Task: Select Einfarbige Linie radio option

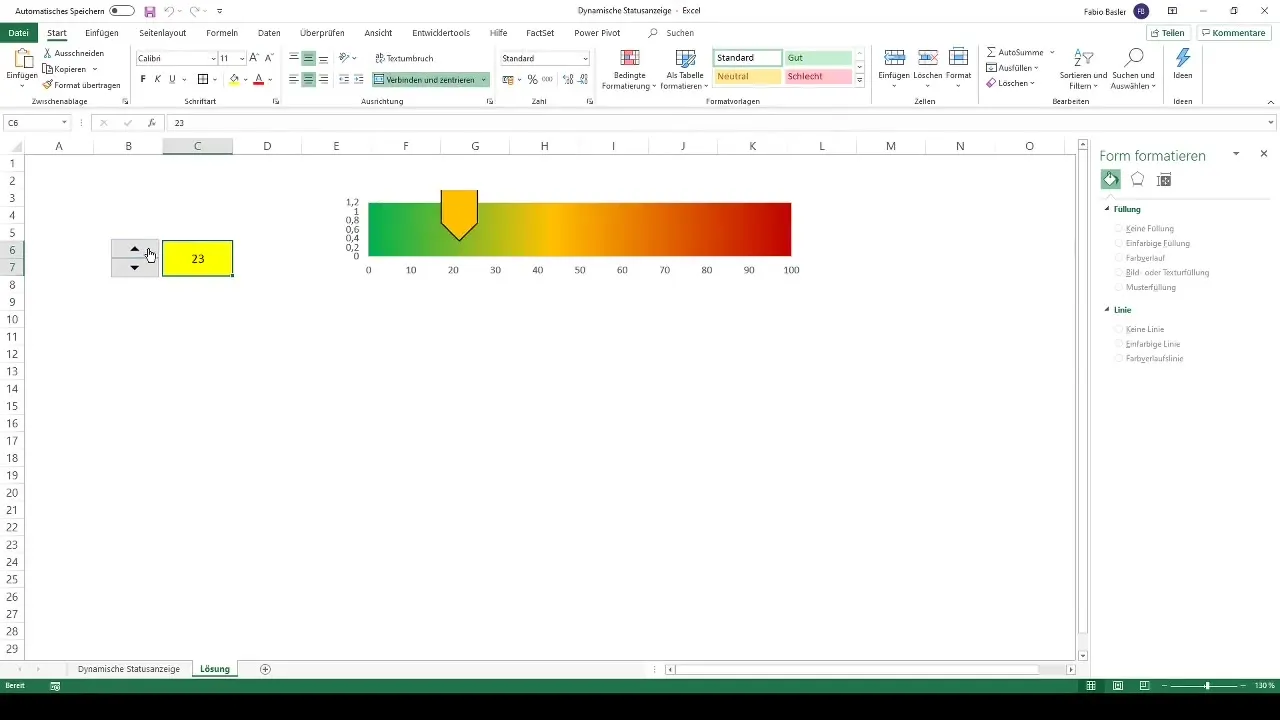Action: (1119, 343)
